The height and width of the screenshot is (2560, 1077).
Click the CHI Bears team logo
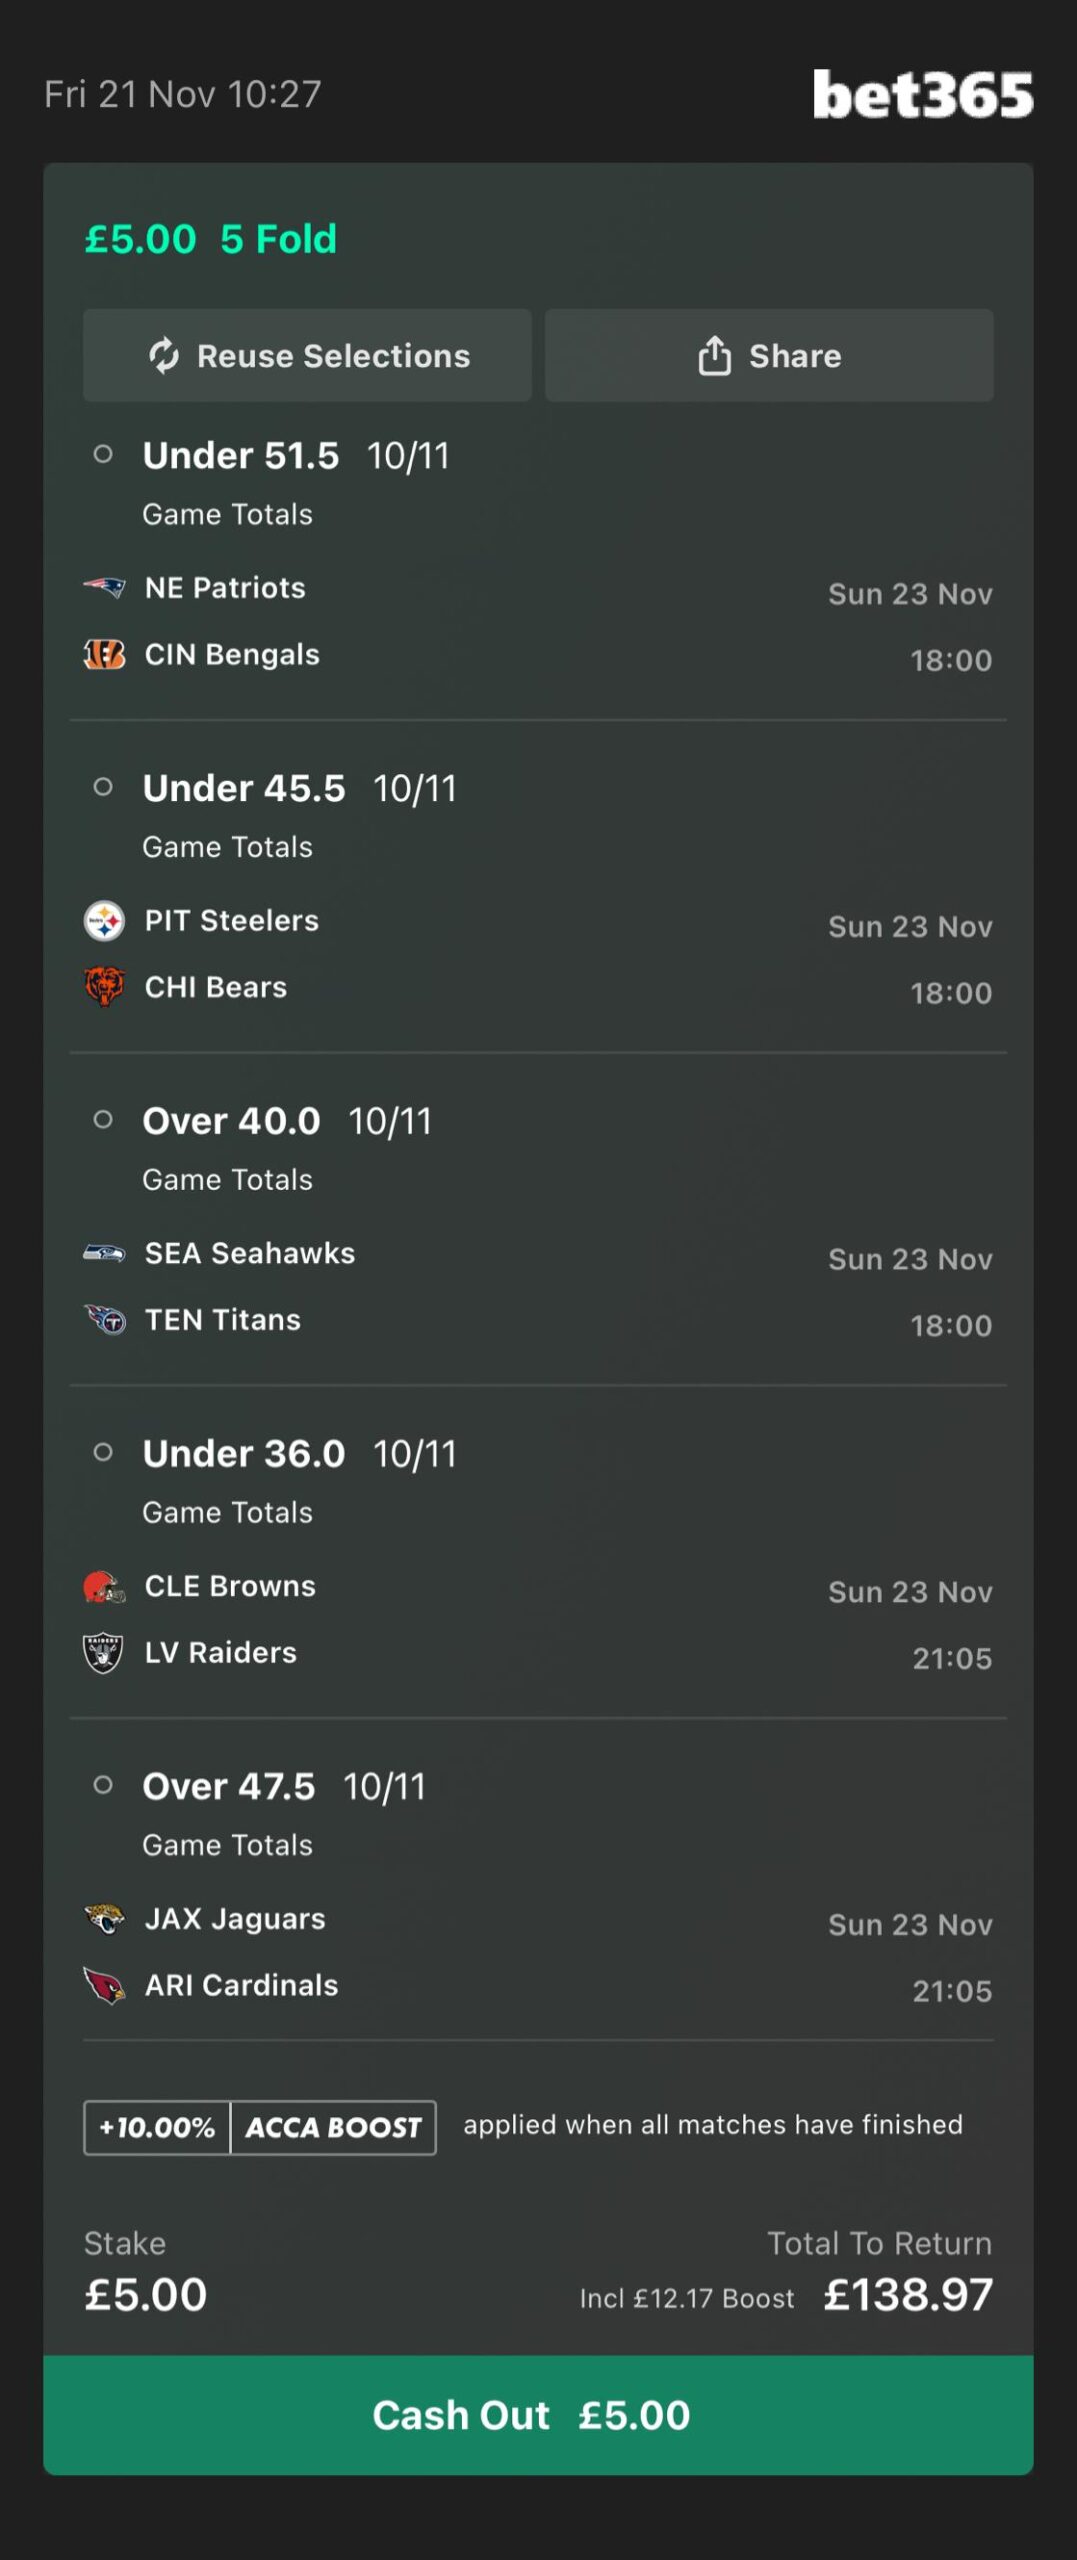click(x=104, y=987)
